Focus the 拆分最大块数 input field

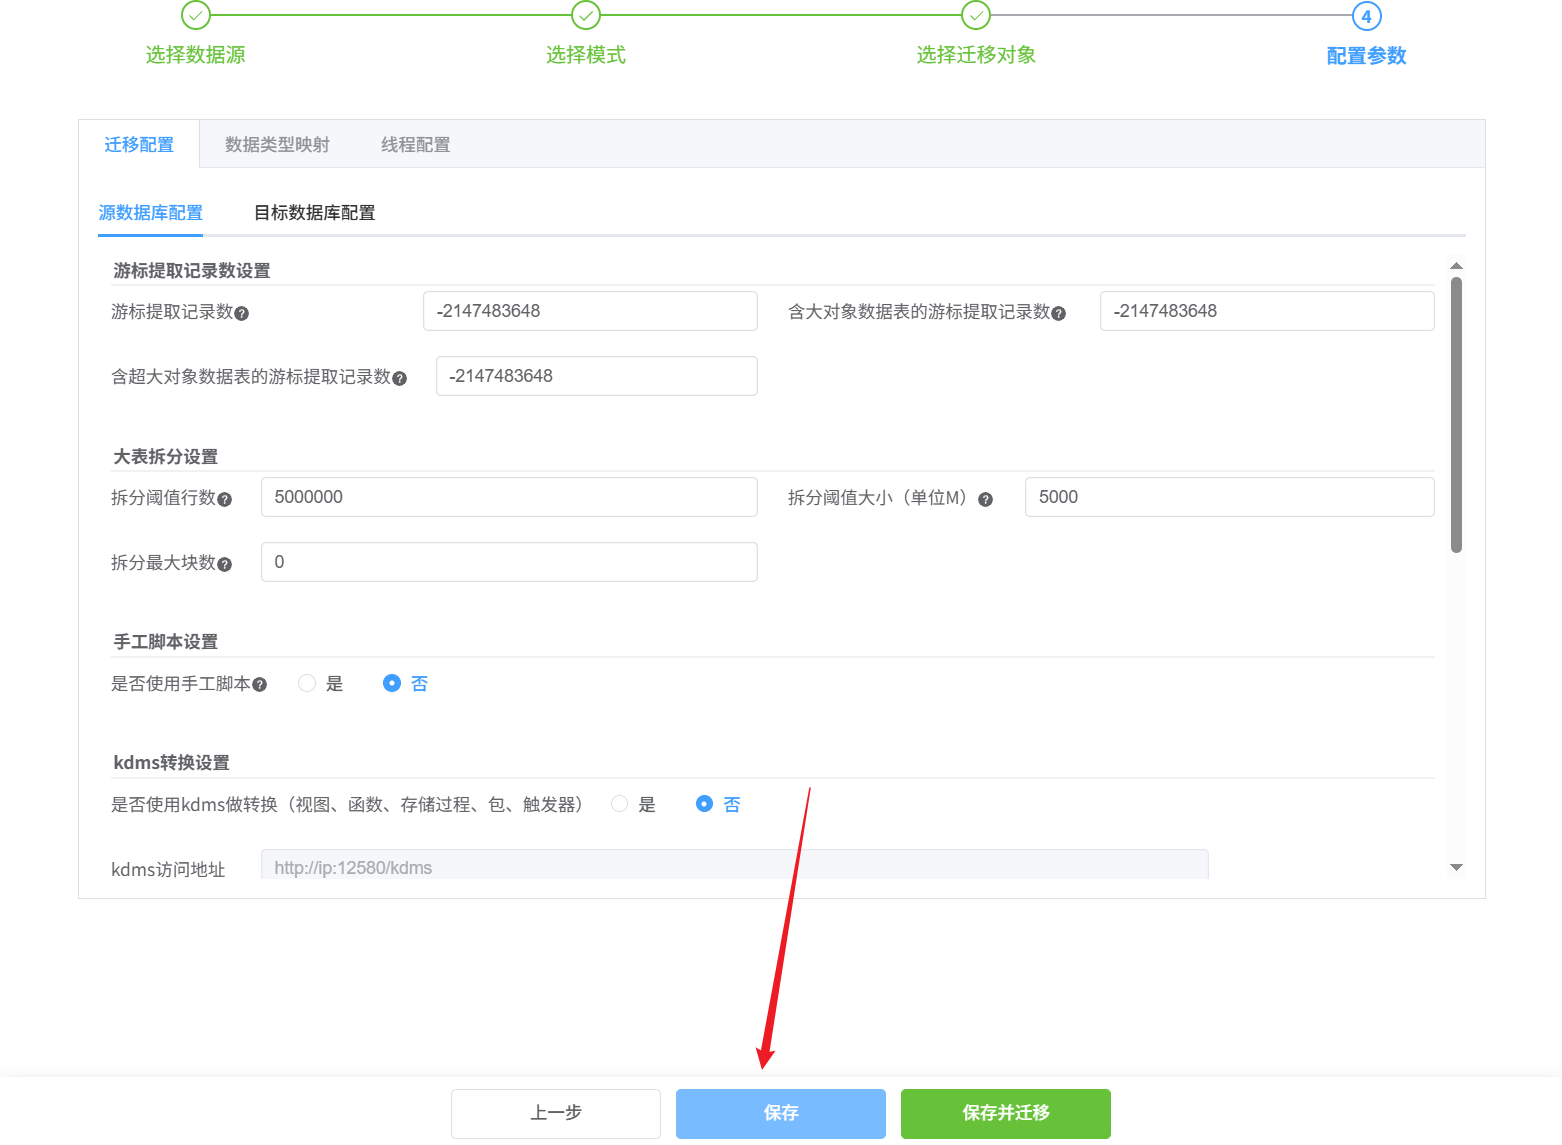(x=509, y=562)
